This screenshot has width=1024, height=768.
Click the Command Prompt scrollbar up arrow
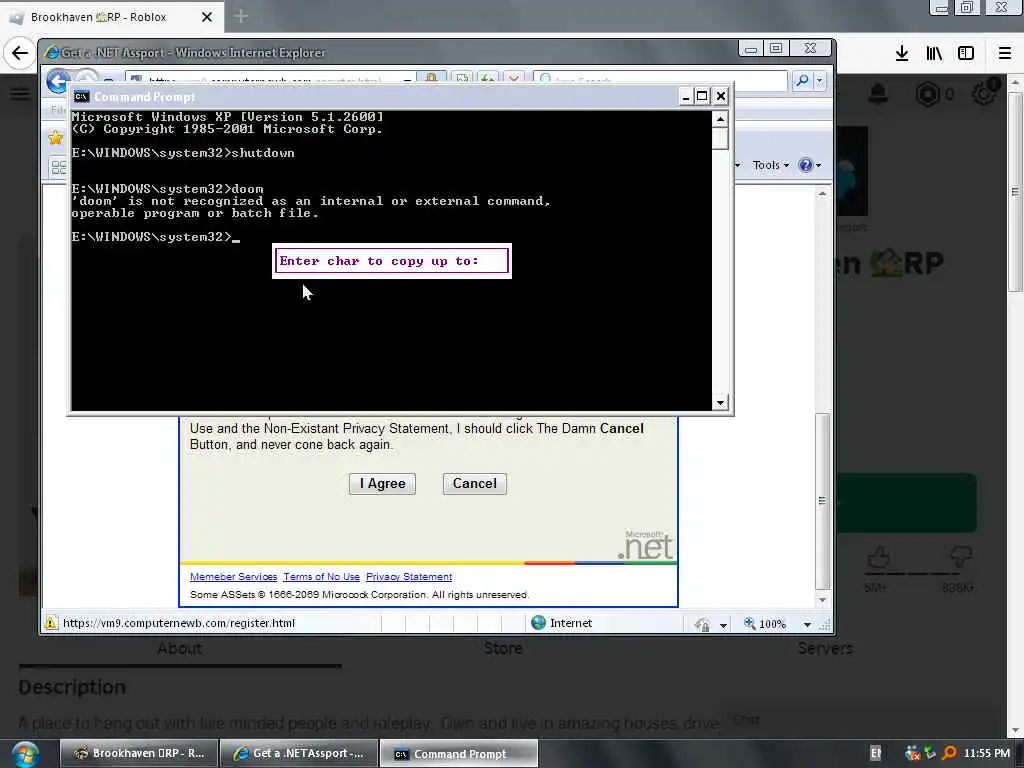tap(720, 119)
